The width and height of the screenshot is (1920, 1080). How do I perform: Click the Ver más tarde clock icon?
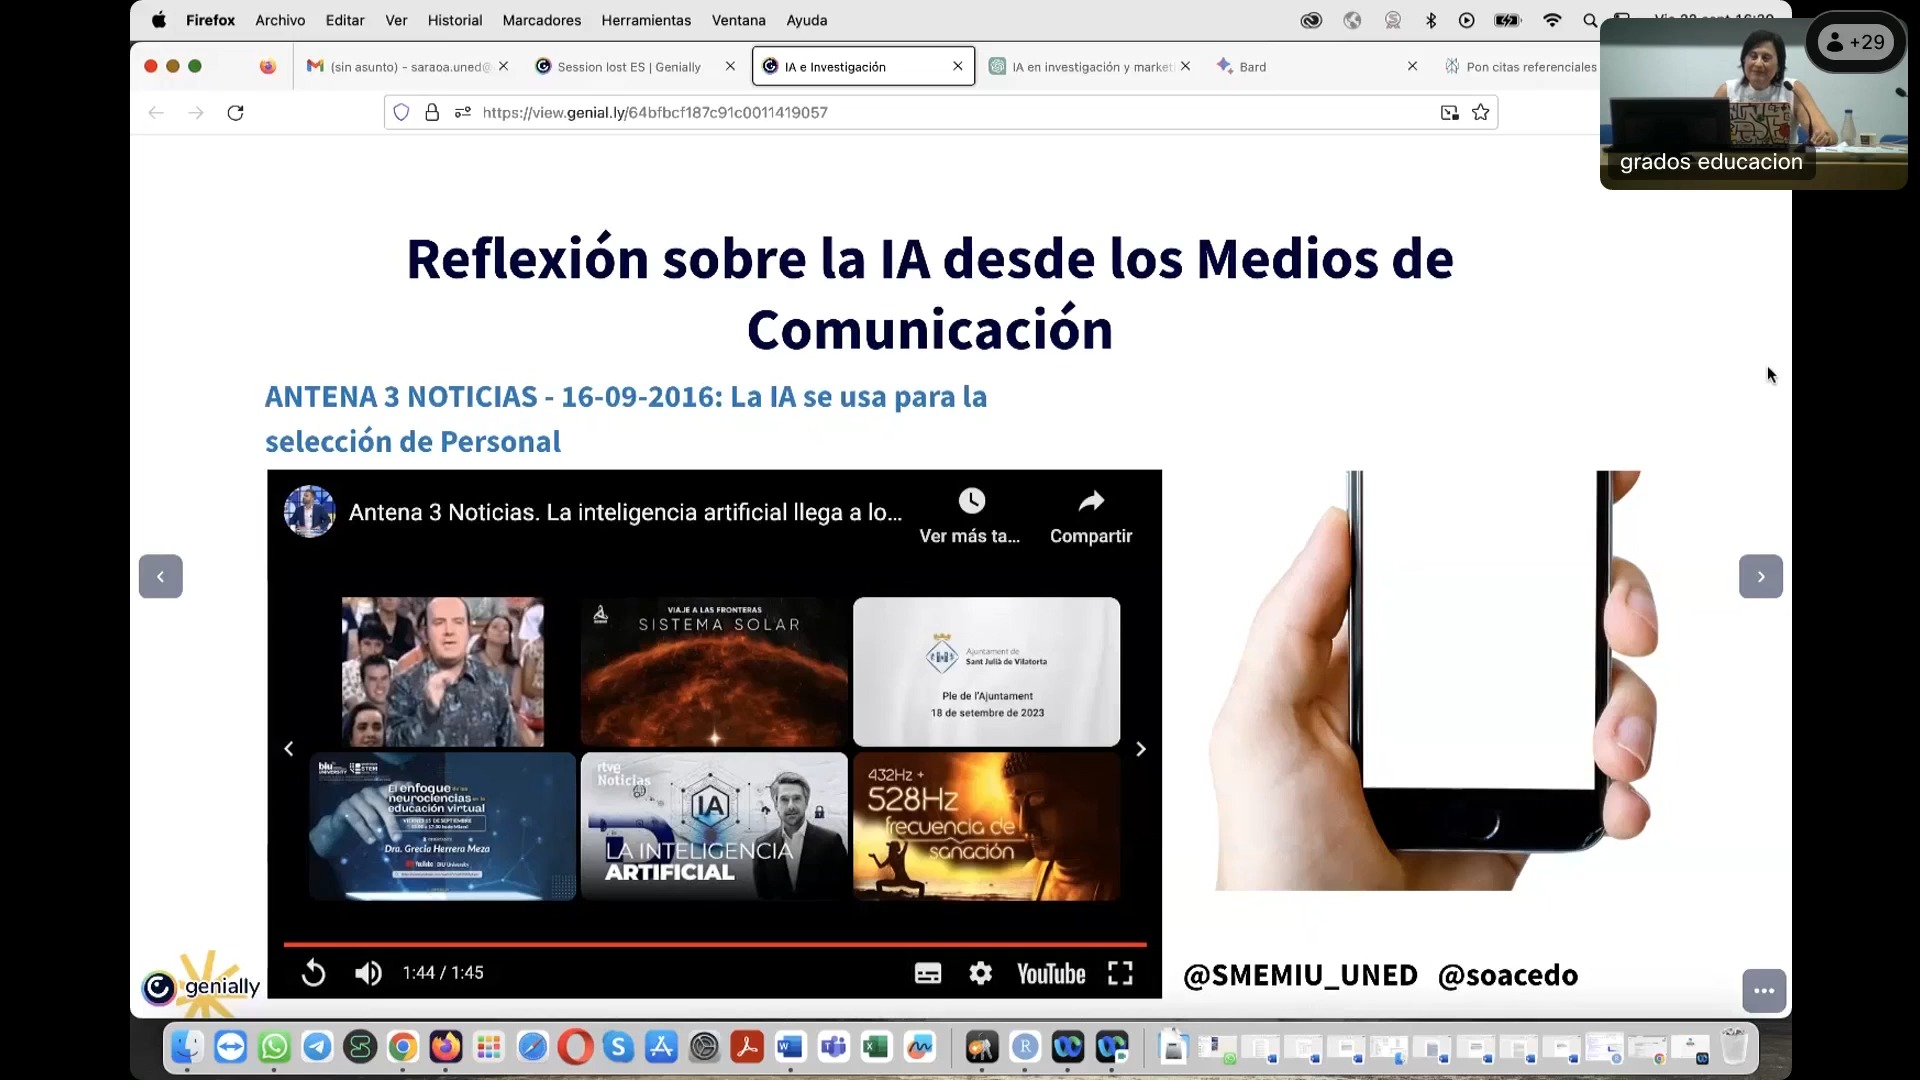(971, 500)
